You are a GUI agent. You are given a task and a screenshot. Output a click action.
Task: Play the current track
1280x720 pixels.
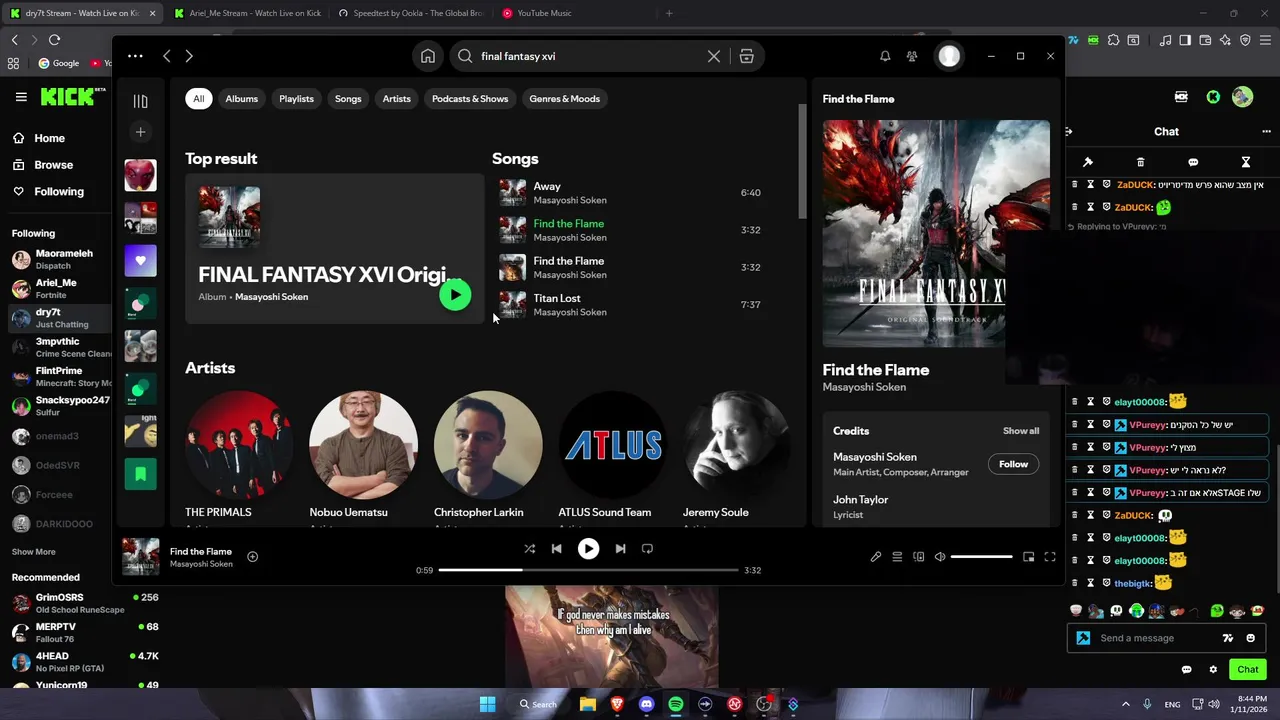[x=588, y=549]
